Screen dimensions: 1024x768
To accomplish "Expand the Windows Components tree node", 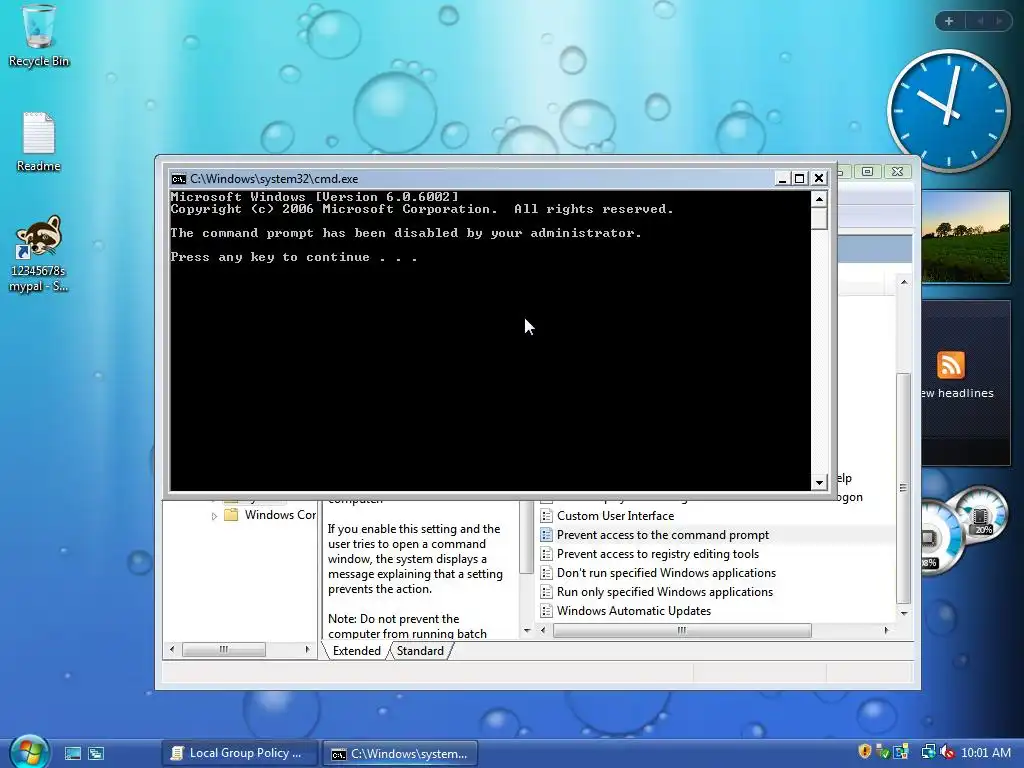I will pos(214,516).
